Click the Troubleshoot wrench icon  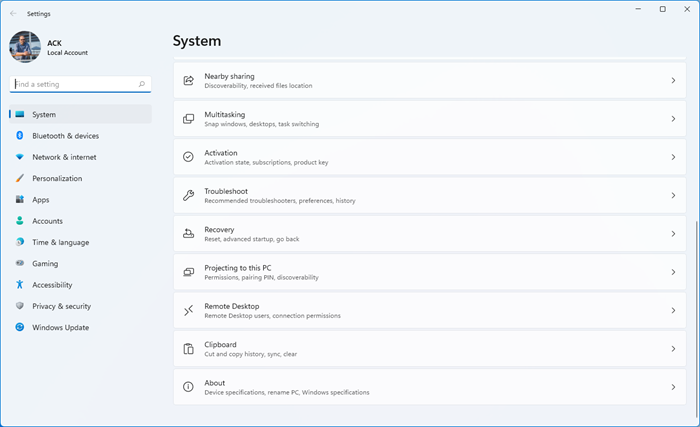coord(188,195)
